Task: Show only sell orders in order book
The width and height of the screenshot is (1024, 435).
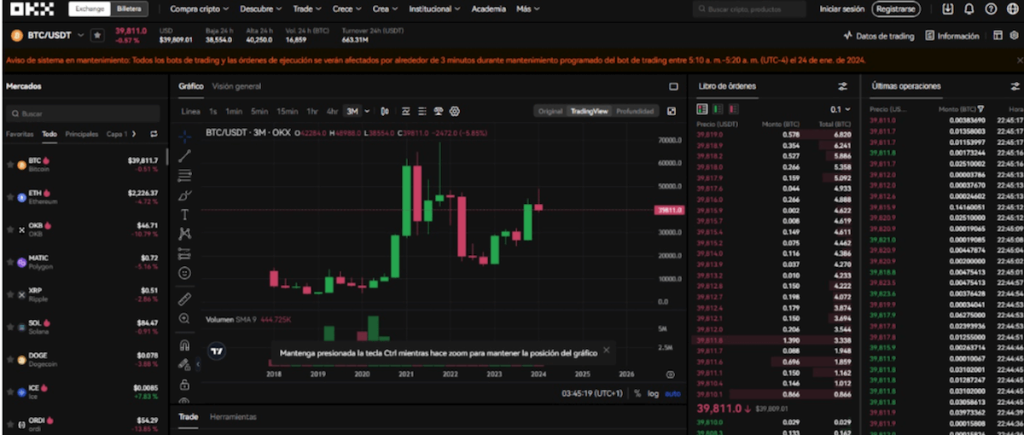Action: click(x=733, y=109)
